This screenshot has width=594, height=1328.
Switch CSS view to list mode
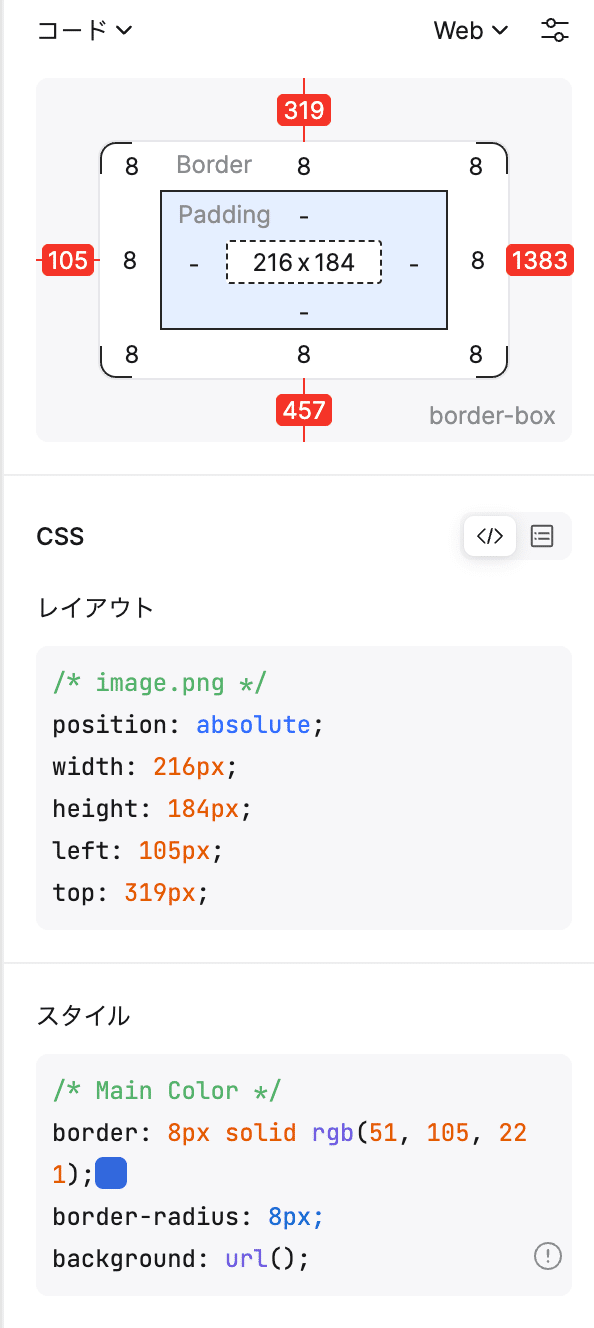point(542,536)
